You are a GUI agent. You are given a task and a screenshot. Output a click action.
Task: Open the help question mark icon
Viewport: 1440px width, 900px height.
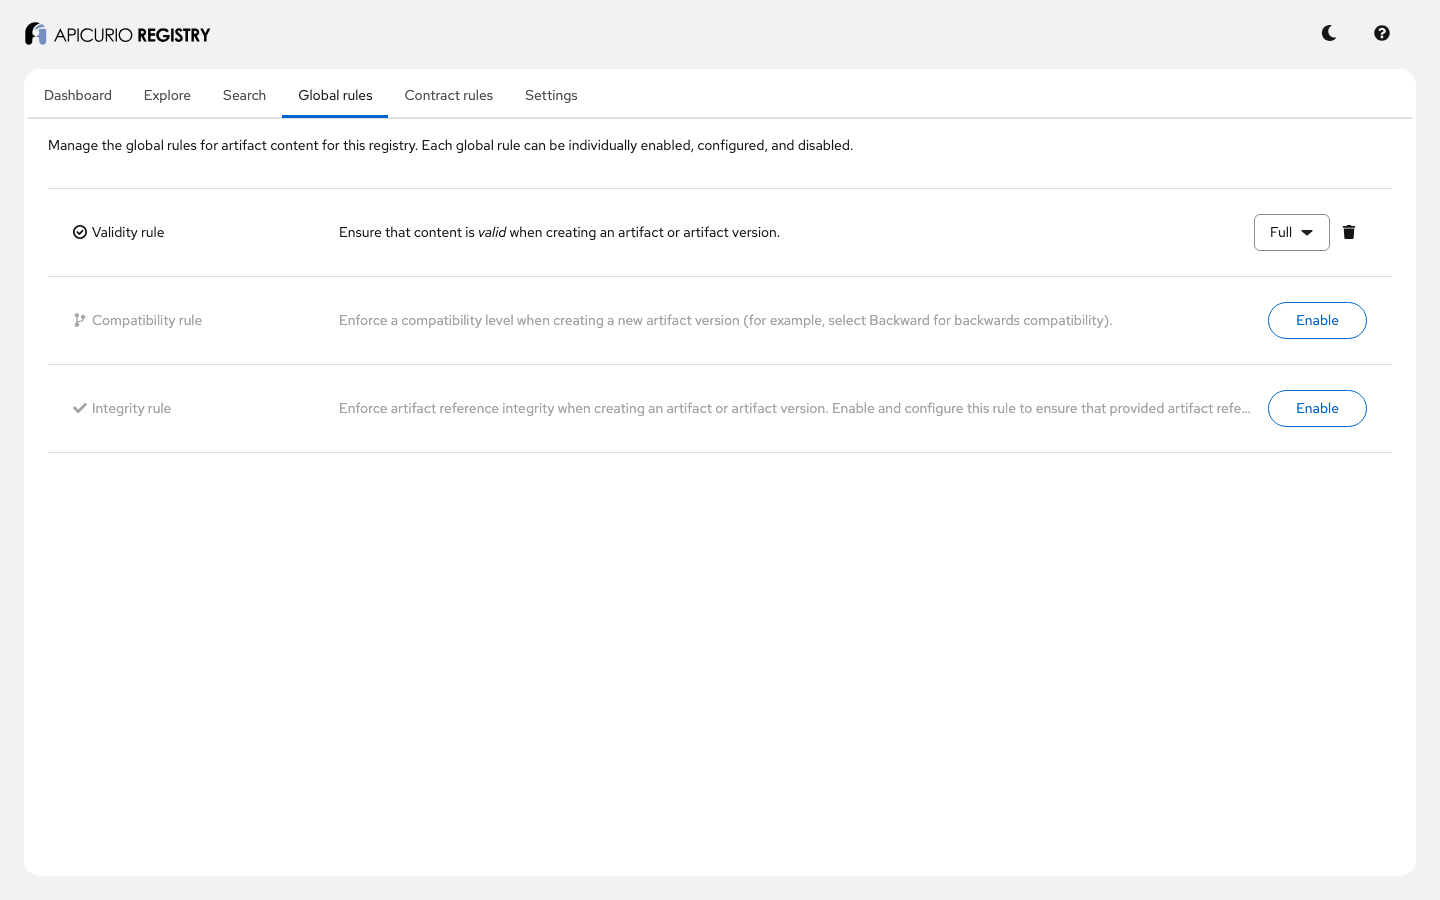click(x=1382, y=33)
